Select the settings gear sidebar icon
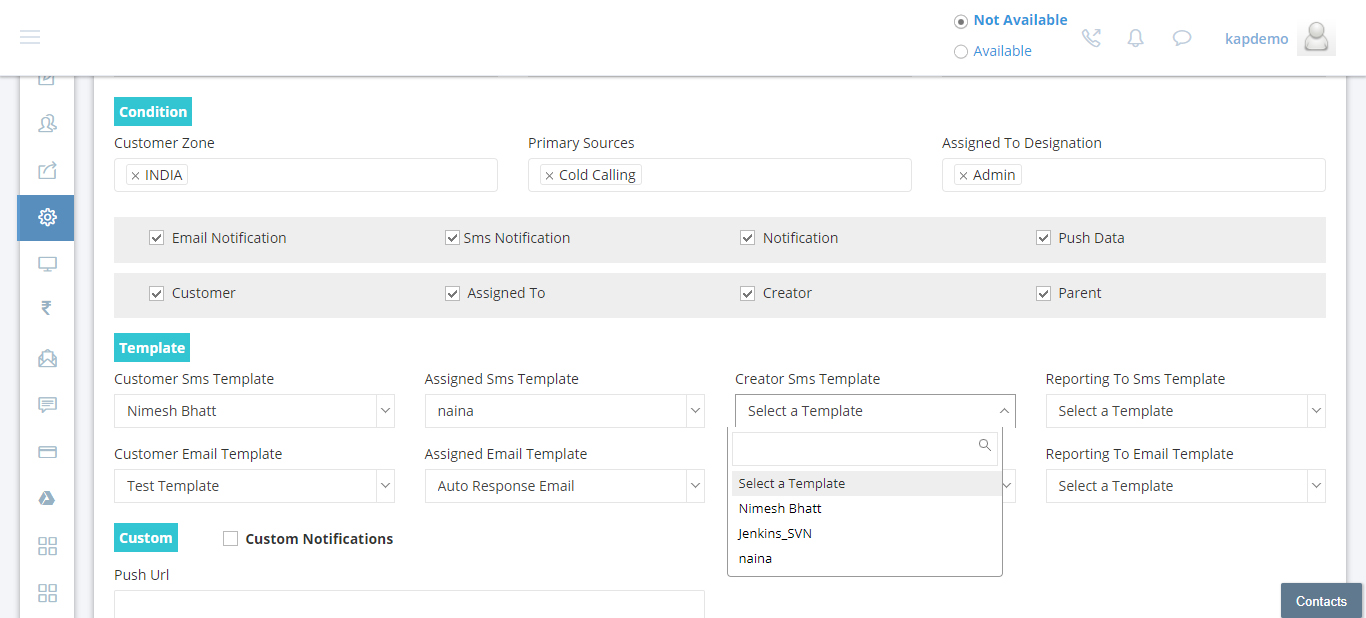 coord(47,217)
